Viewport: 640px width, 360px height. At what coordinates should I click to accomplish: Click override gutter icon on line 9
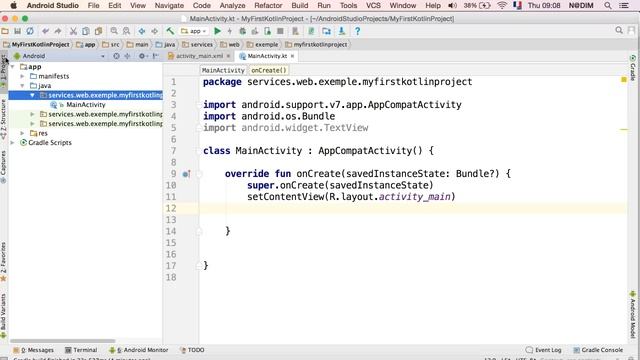tap(186, 174)
